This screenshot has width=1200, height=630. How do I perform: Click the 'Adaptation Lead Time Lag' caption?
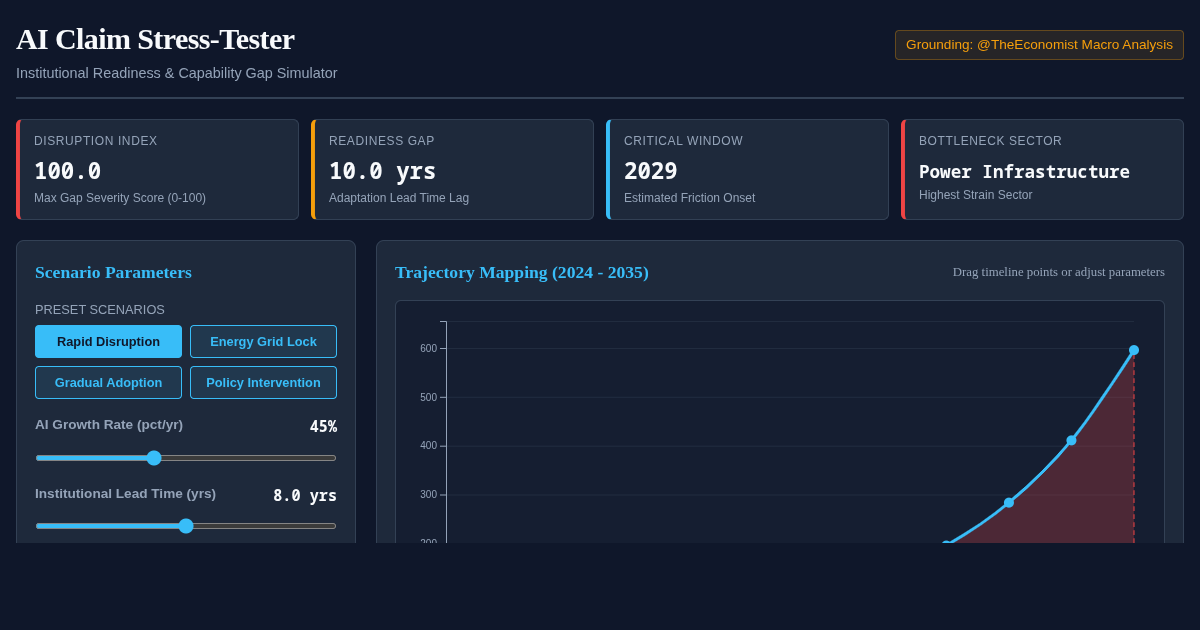[399, 198]
